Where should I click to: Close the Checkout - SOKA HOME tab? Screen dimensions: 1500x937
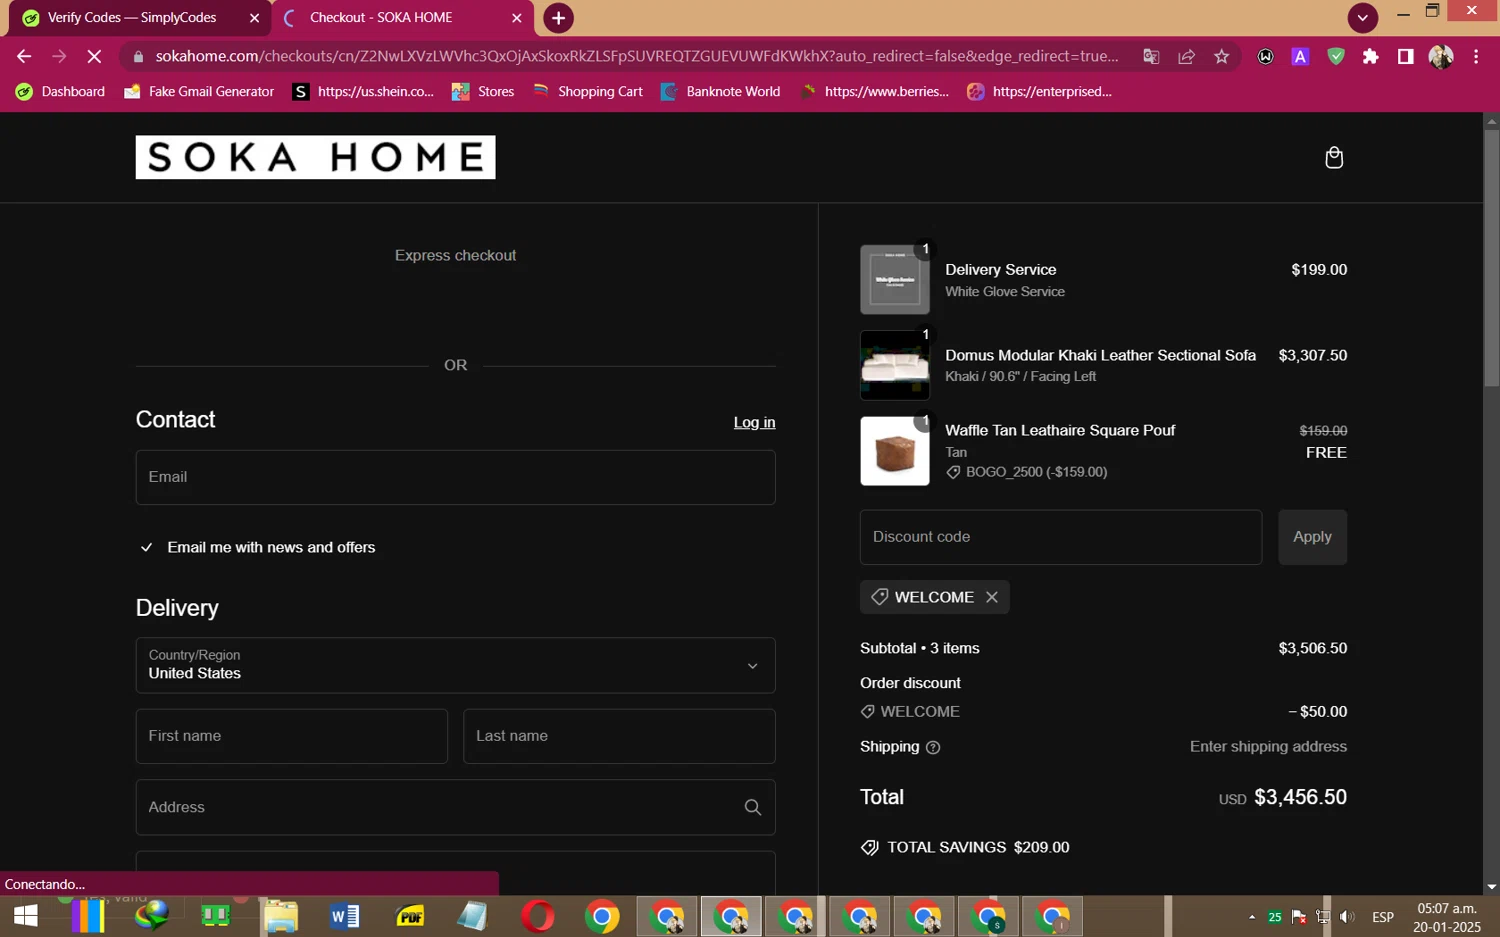click(516, 18)
